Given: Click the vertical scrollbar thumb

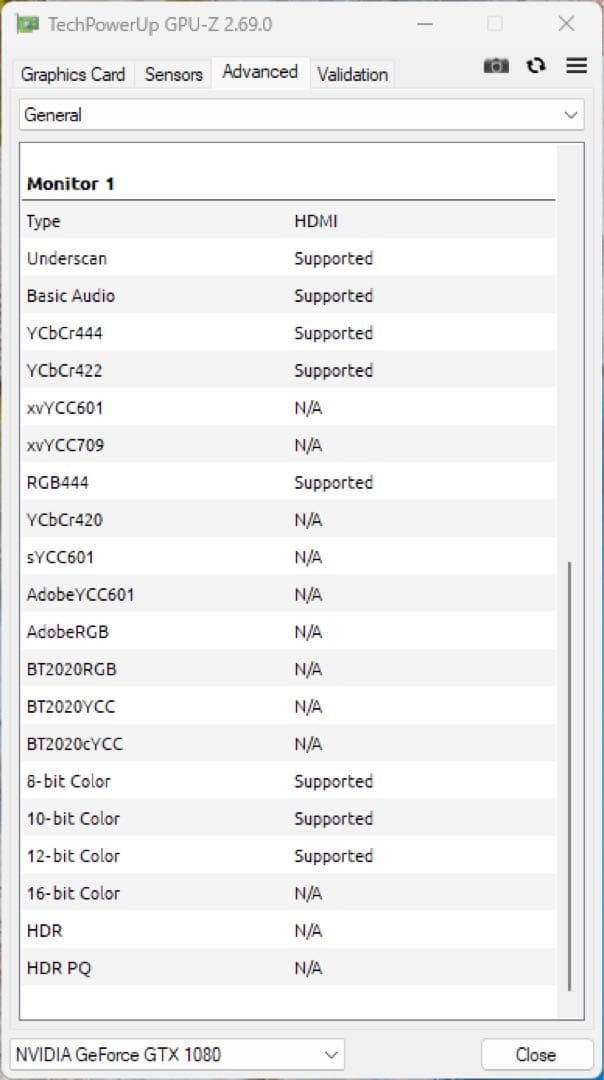Looking at the screenshot, I should click(570, 776).
